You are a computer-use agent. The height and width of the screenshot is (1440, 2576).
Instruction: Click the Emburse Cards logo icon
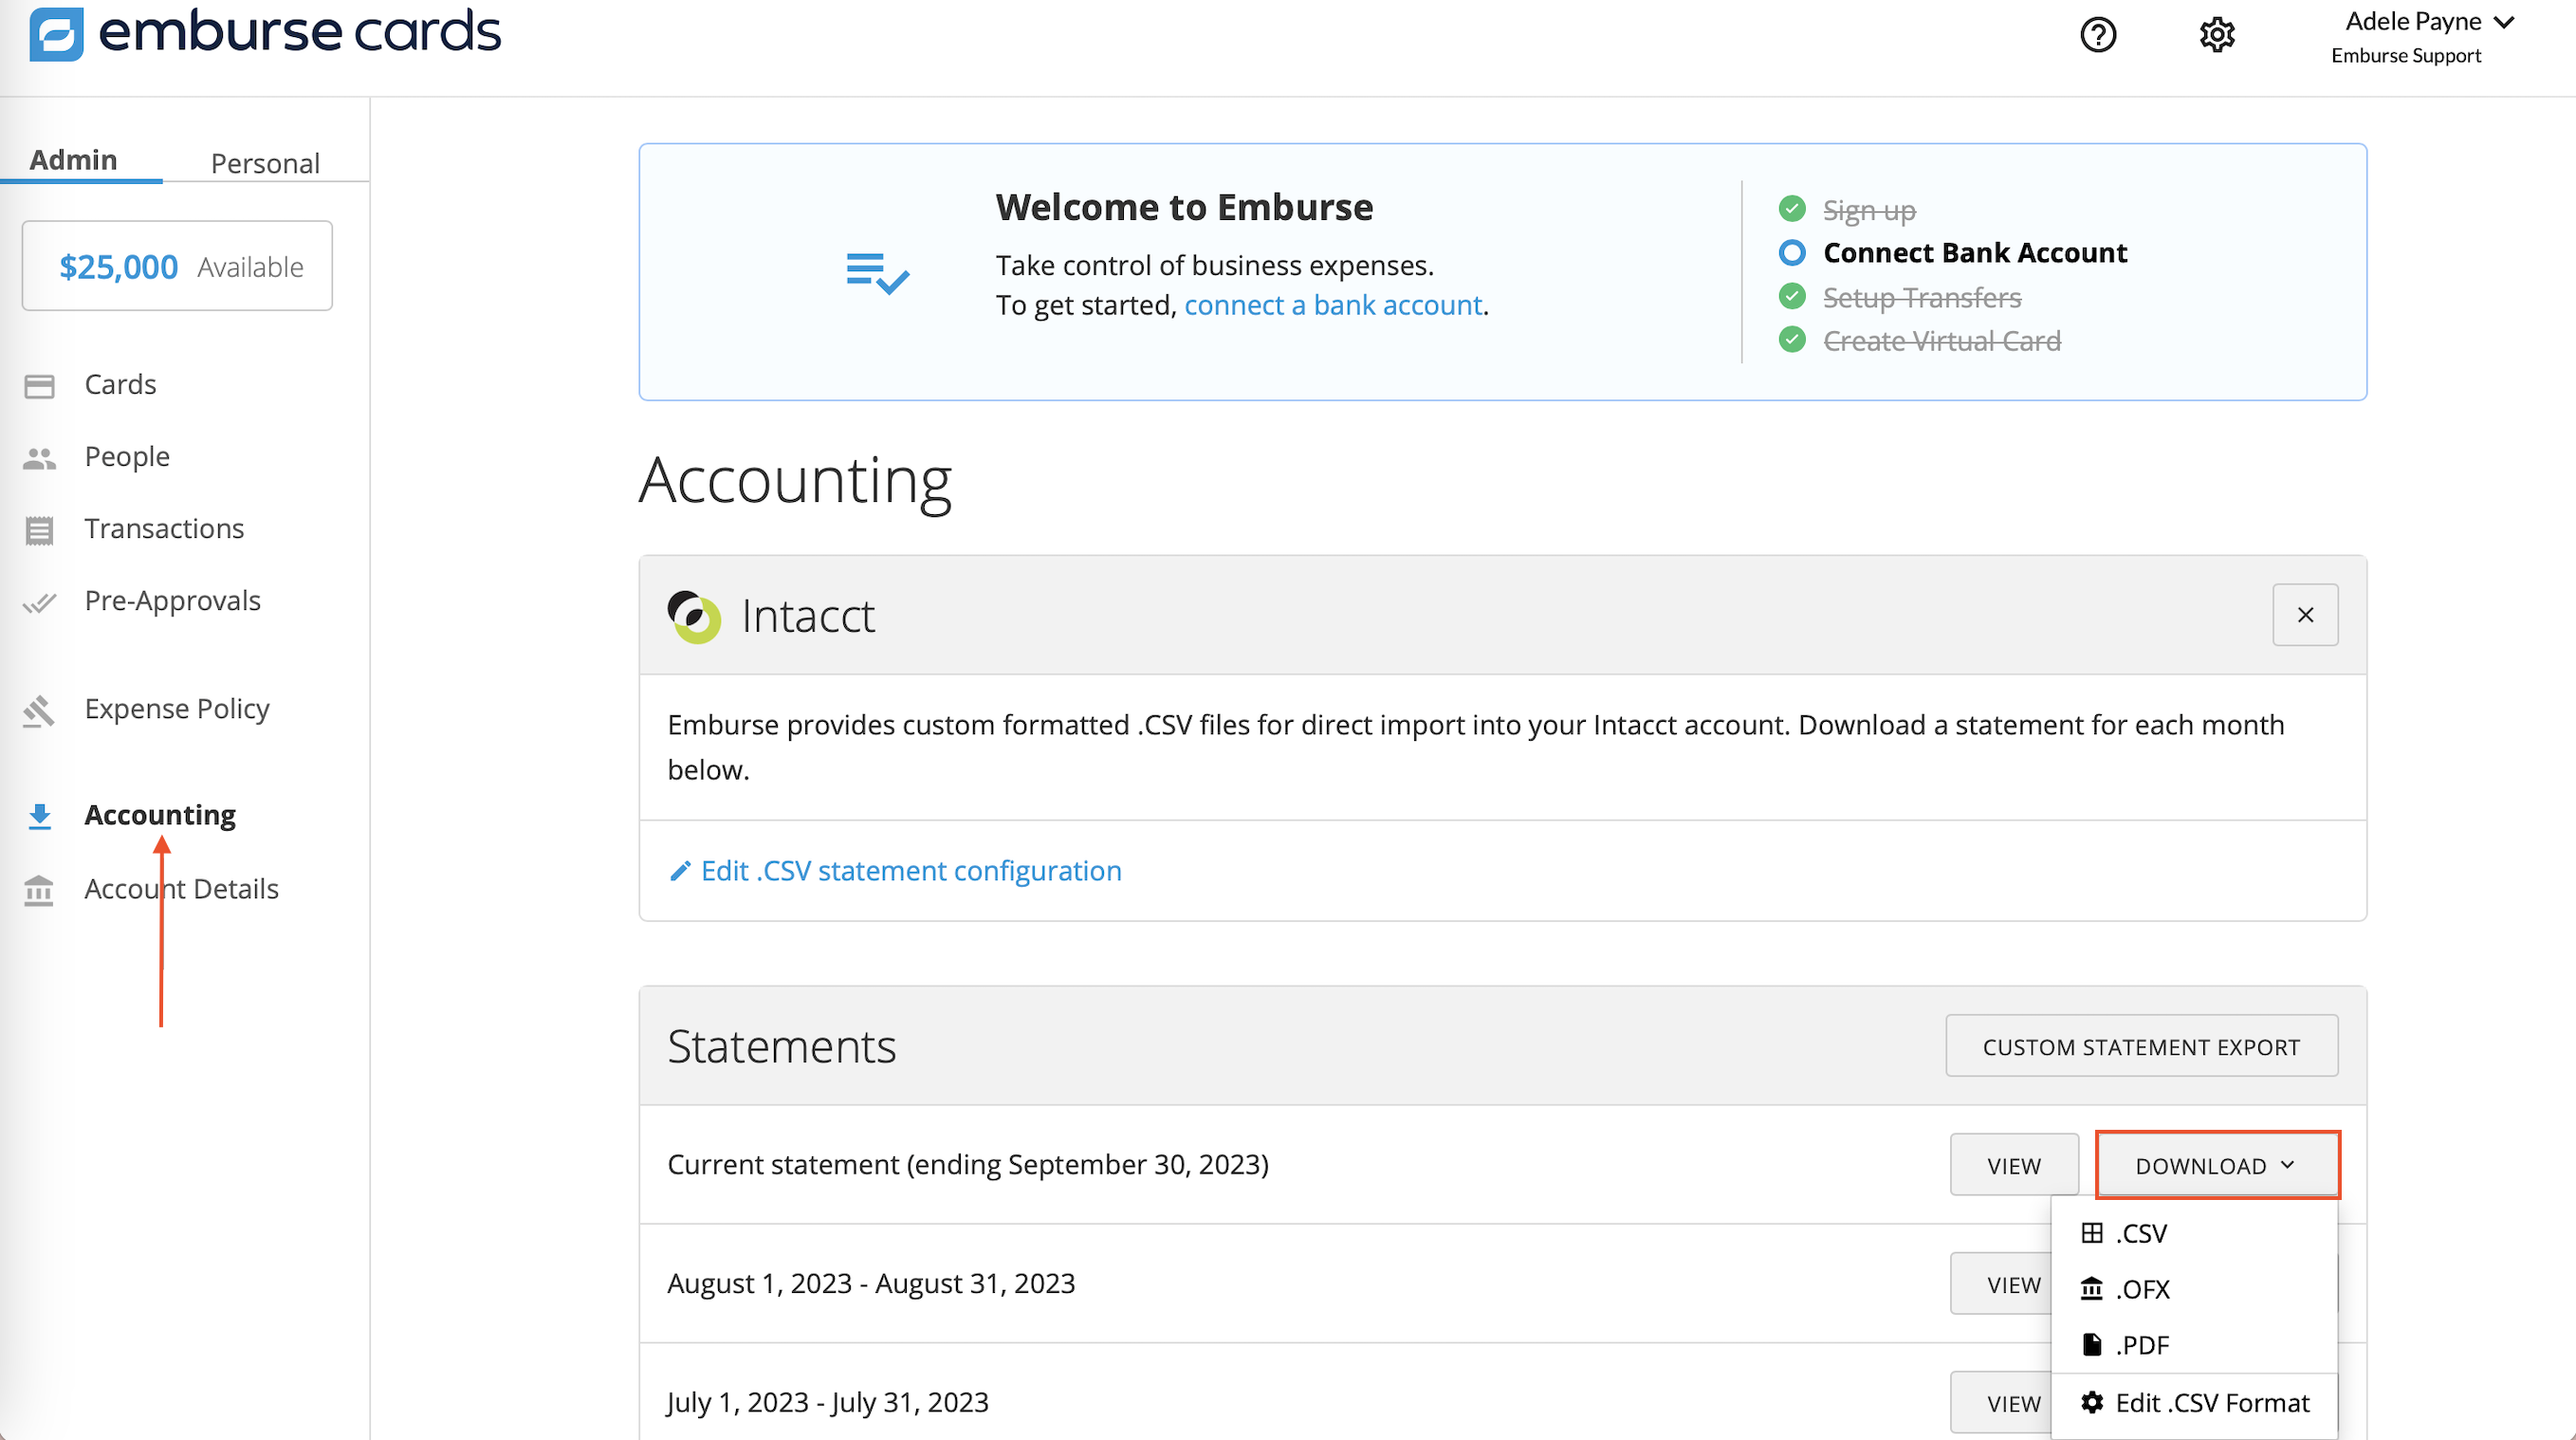[x=56, y=34]
